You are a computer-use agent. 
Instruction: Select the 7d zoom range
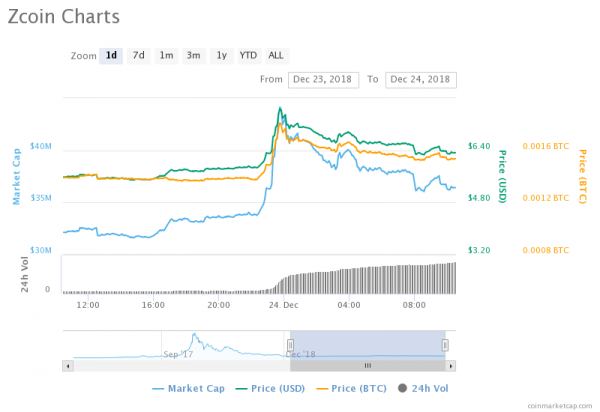click(139, 56)
